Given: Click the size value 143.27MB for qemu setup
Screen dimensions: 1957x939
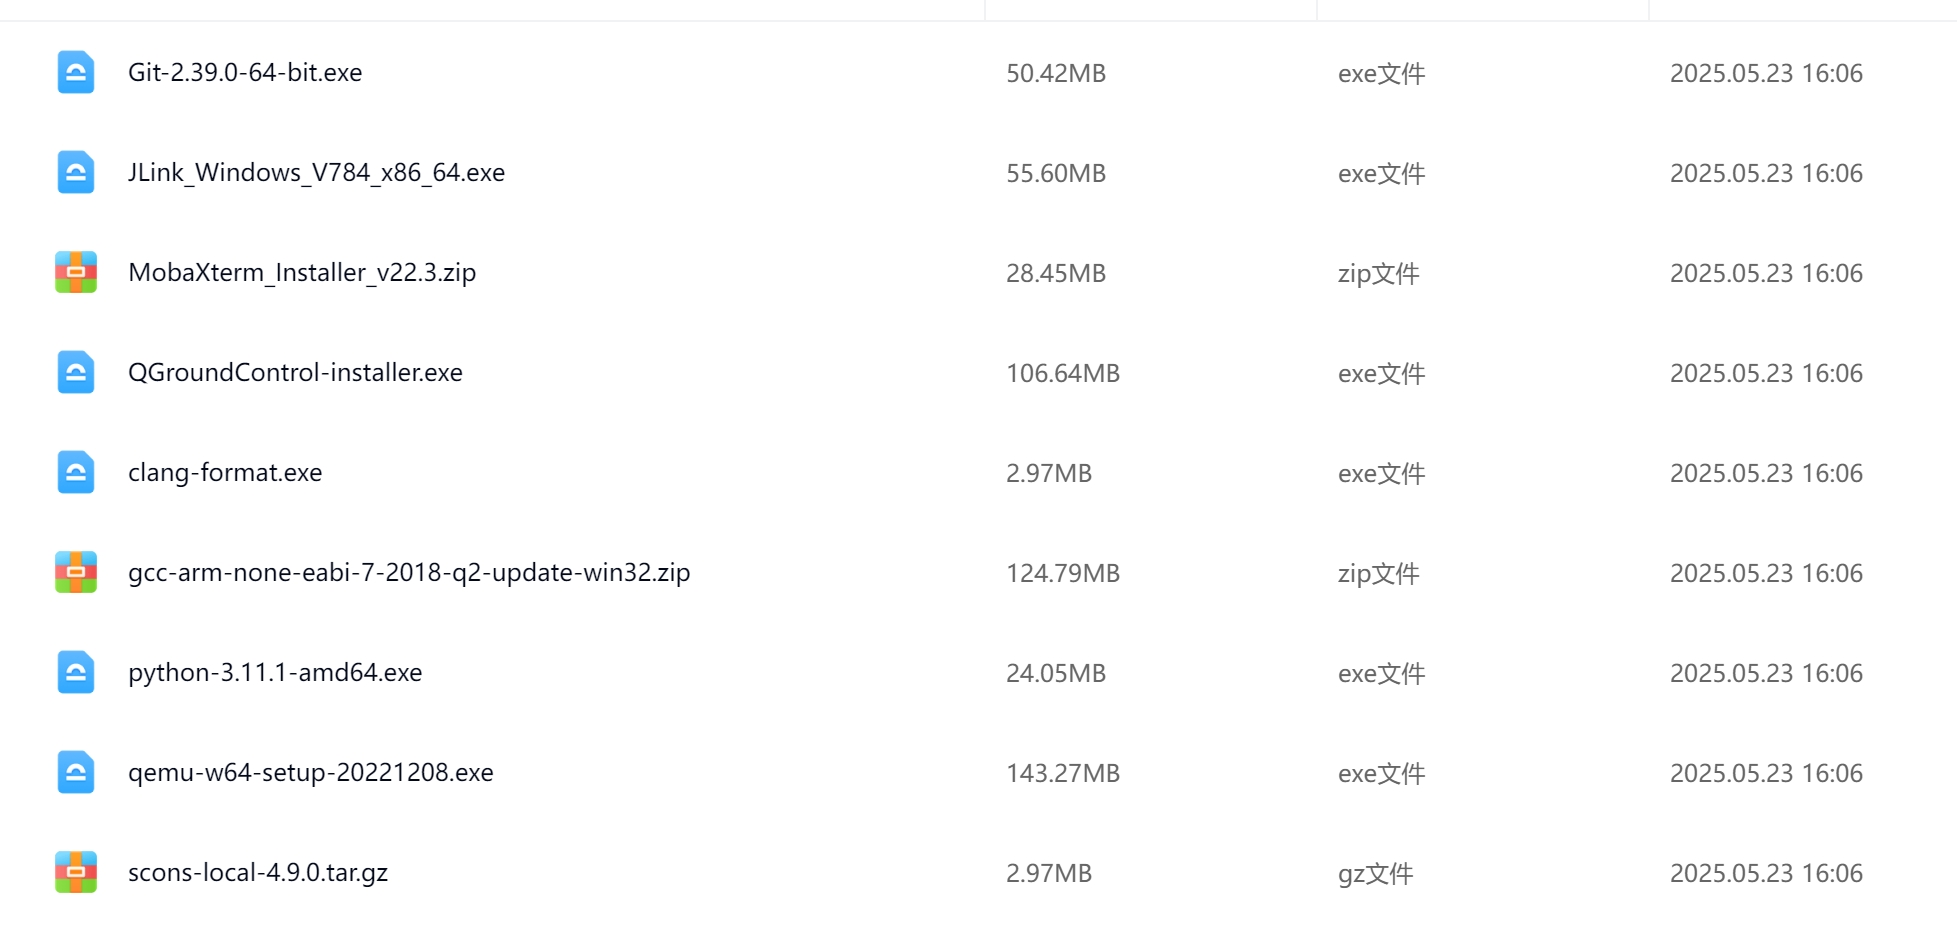Looking at the screenshot, I should coord(1063,771).
